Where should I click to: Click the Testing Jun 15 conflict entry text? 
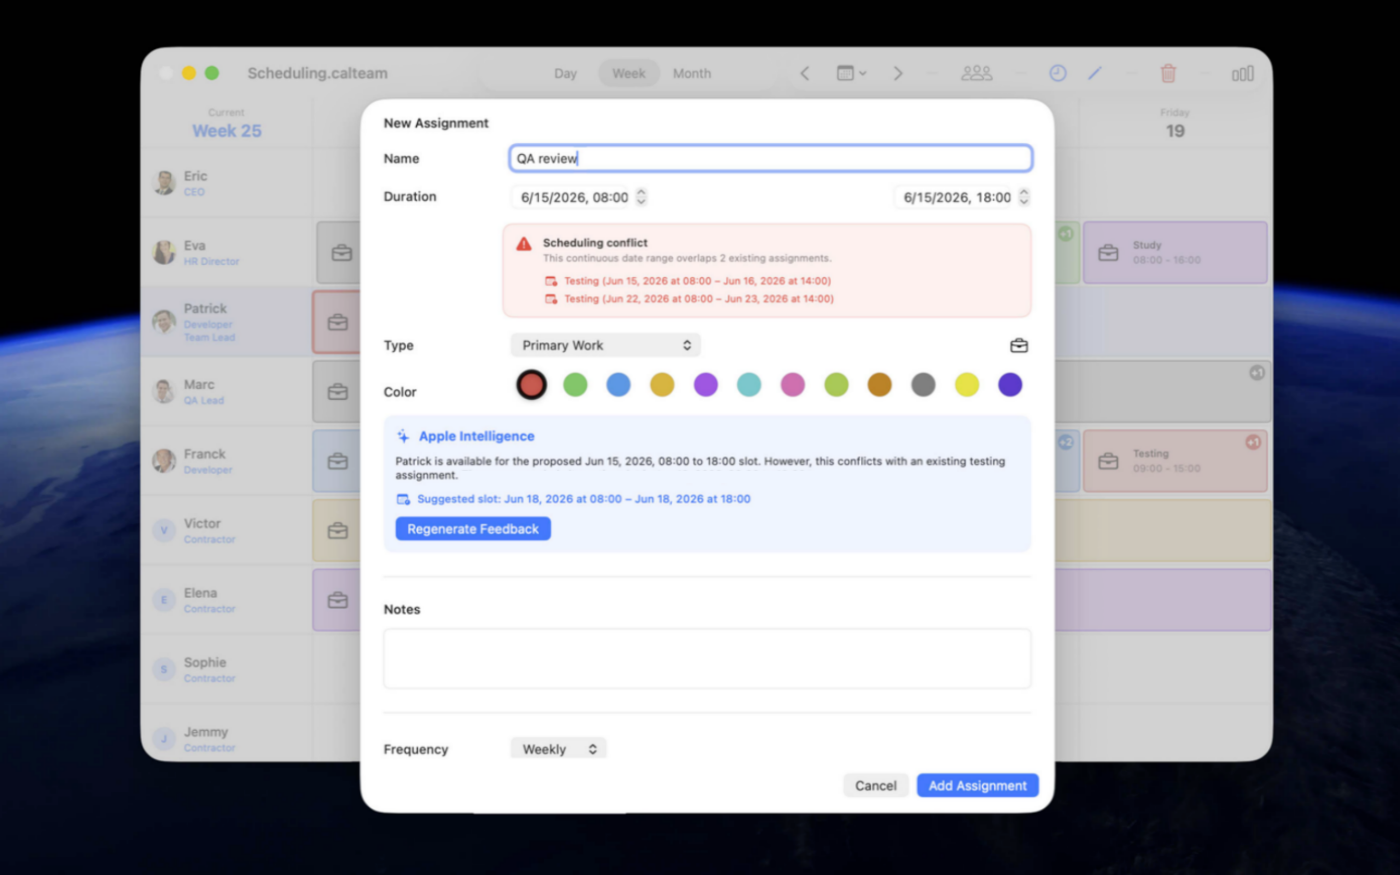tap(697, 281)
